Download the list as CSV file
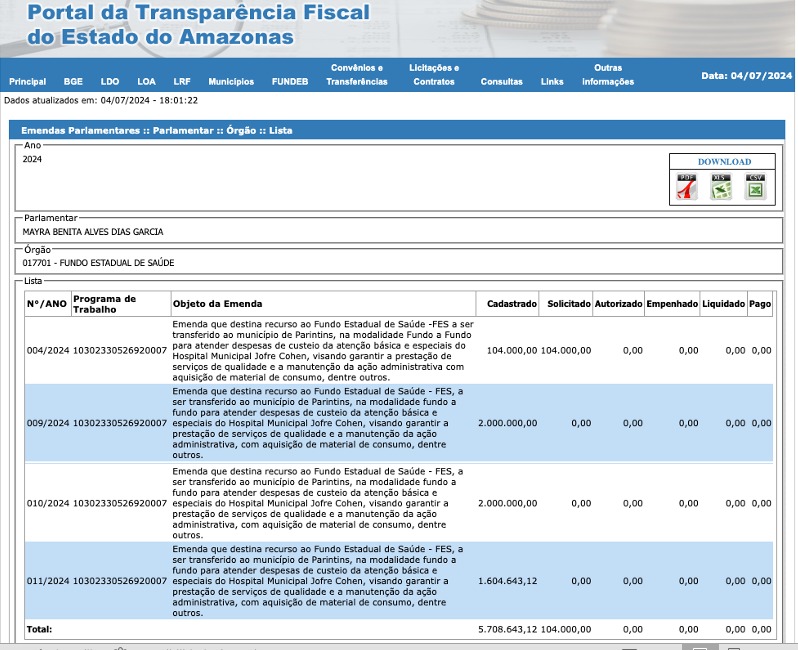Image resolution: width=798 pixels, height=650 pixels. [x=755, y=187]
